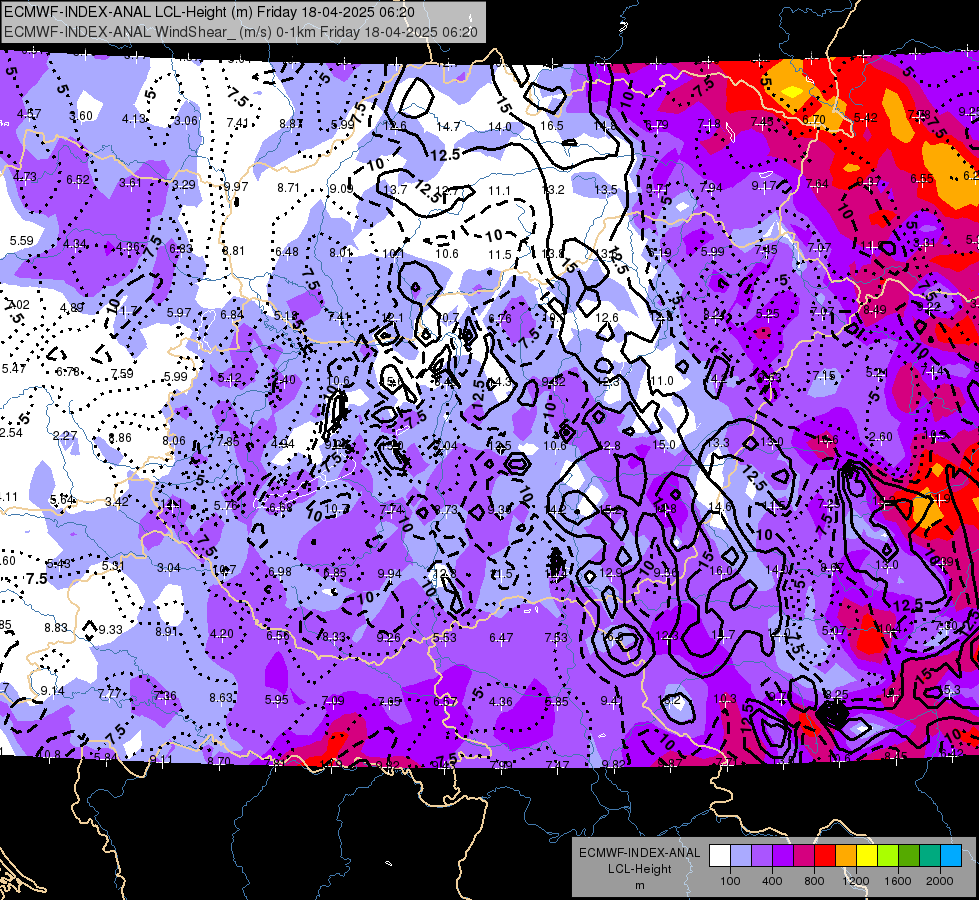Click the dark green swatch in the legend

[909, 856]
